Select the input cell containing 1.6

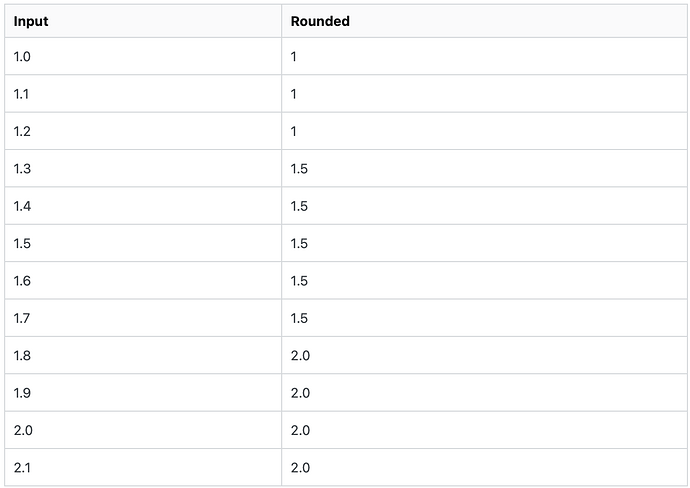[x=22, y=281]
